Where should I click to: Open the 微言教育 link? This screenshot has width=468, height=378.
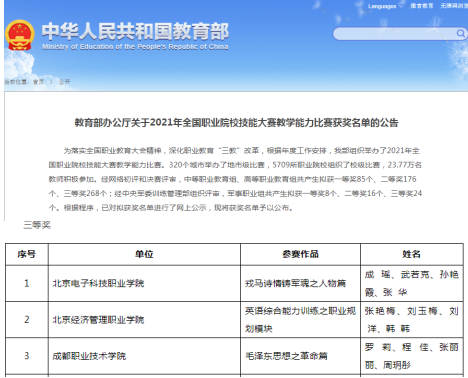[x=422, y=6]
